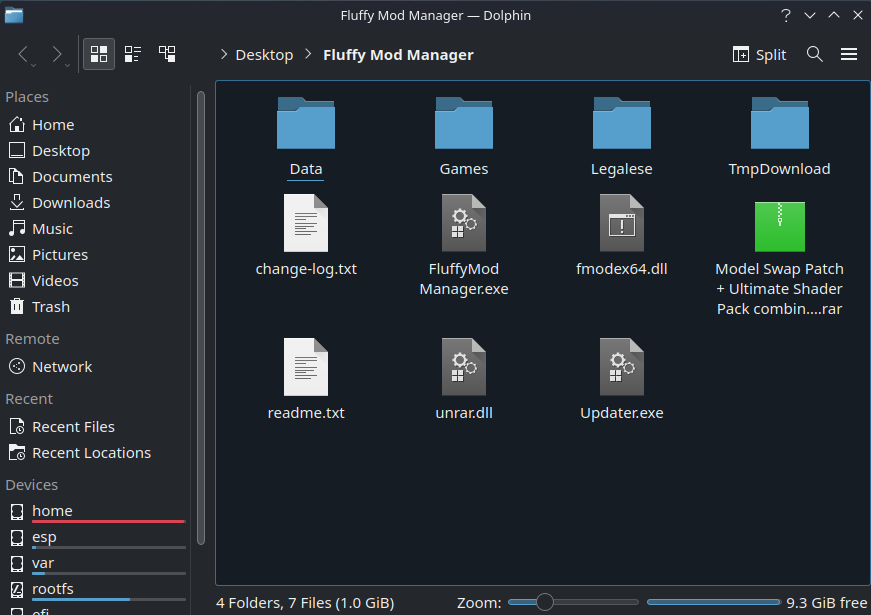871x615 pixels.
Task: Open Recent Locations
Action: 96,453
